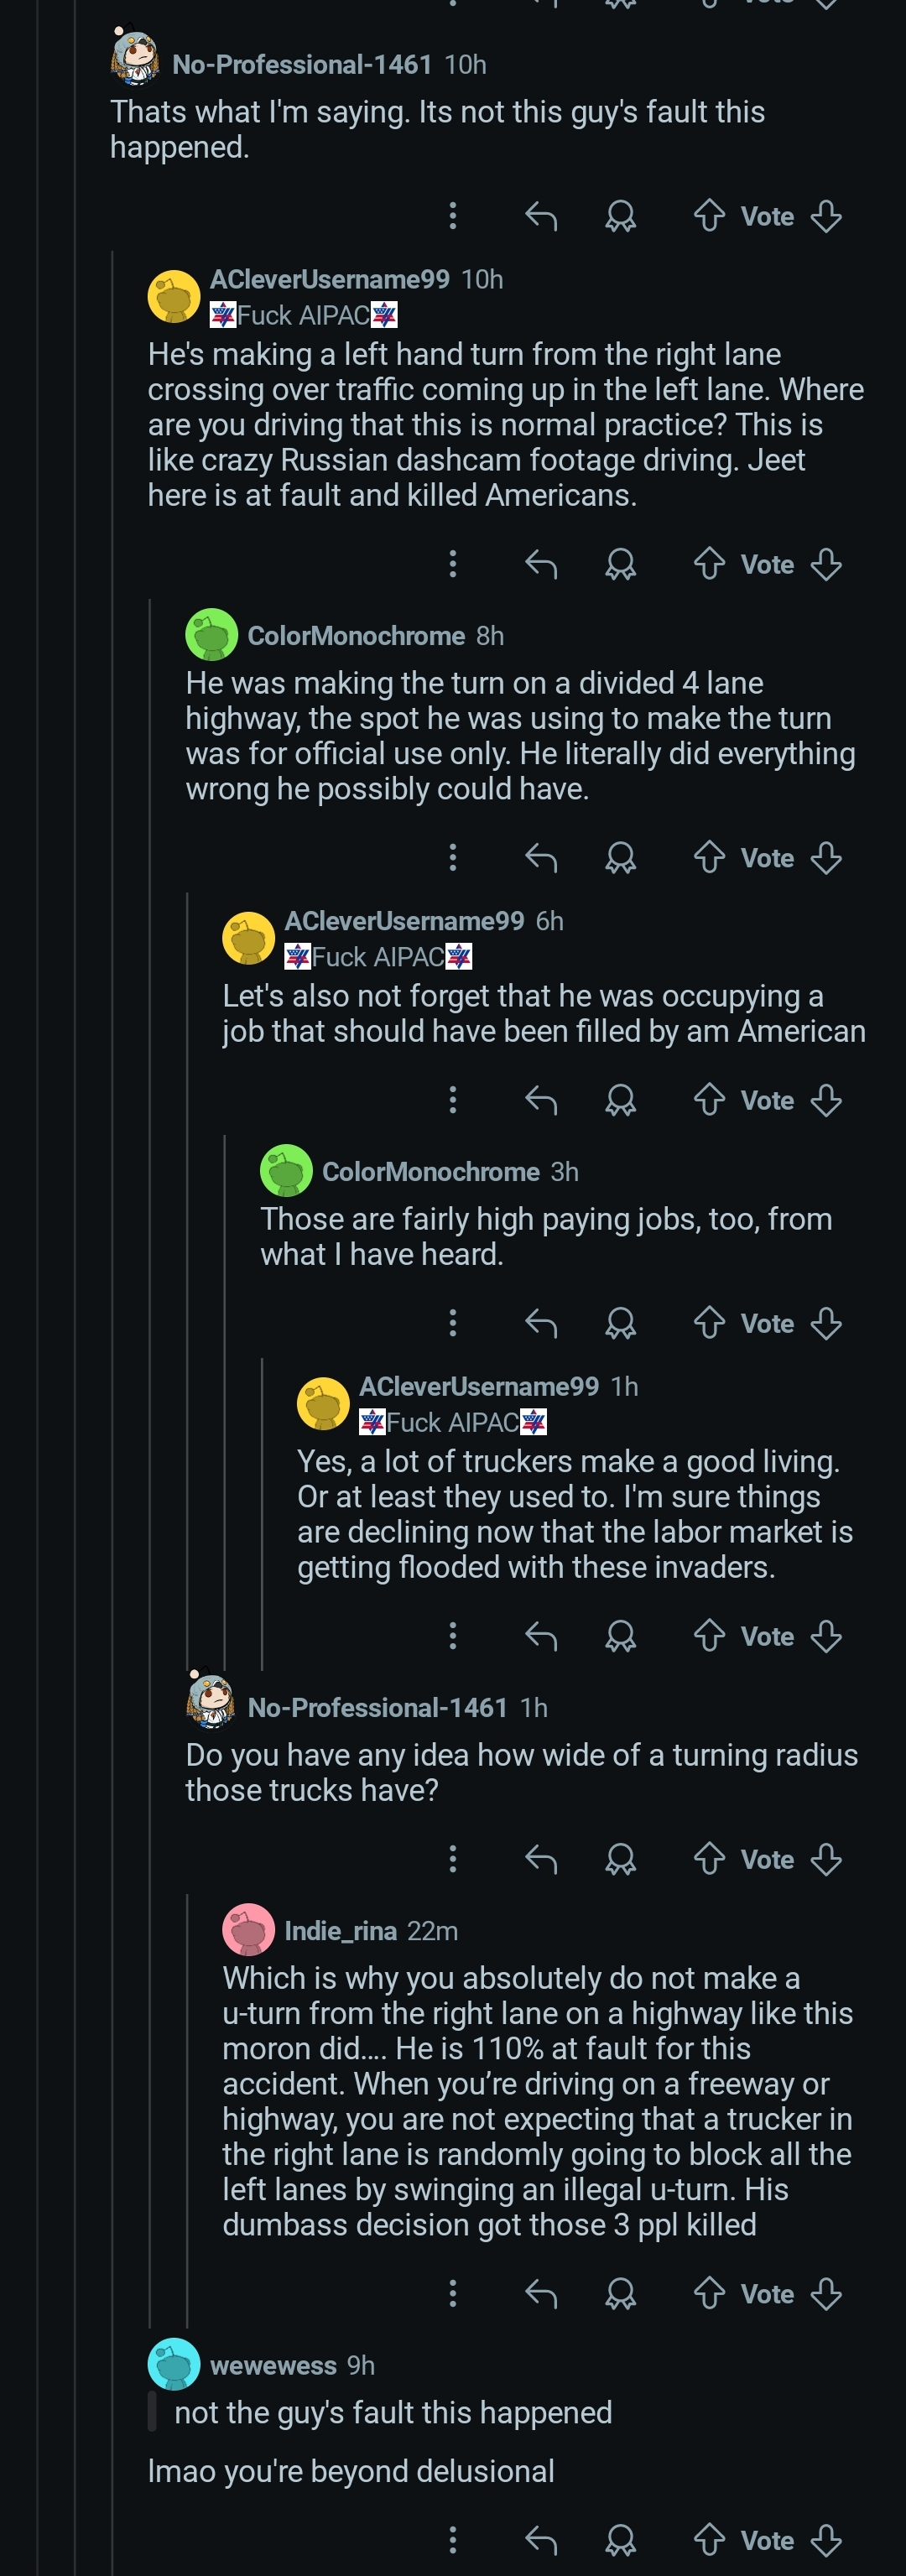Viewport: 906px width, 2576px height.
Task: Open more options on Indie_rina's comment
Action: pos(453,2293)
